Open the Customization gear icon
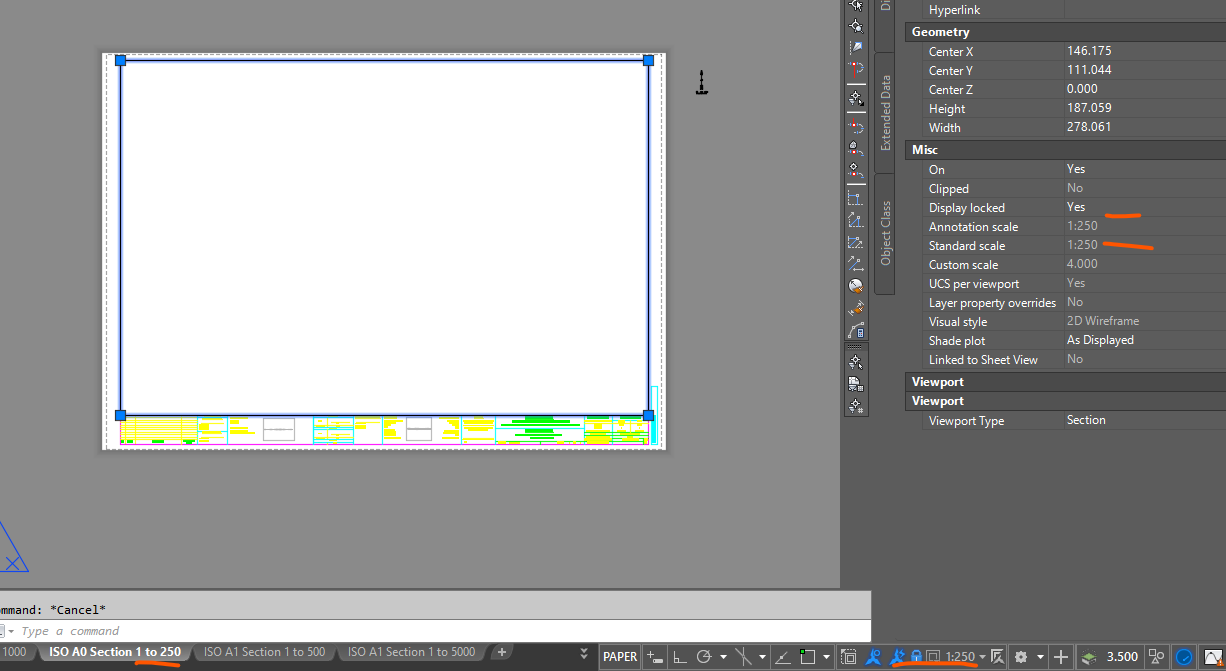 click(x=1020, y=657)
